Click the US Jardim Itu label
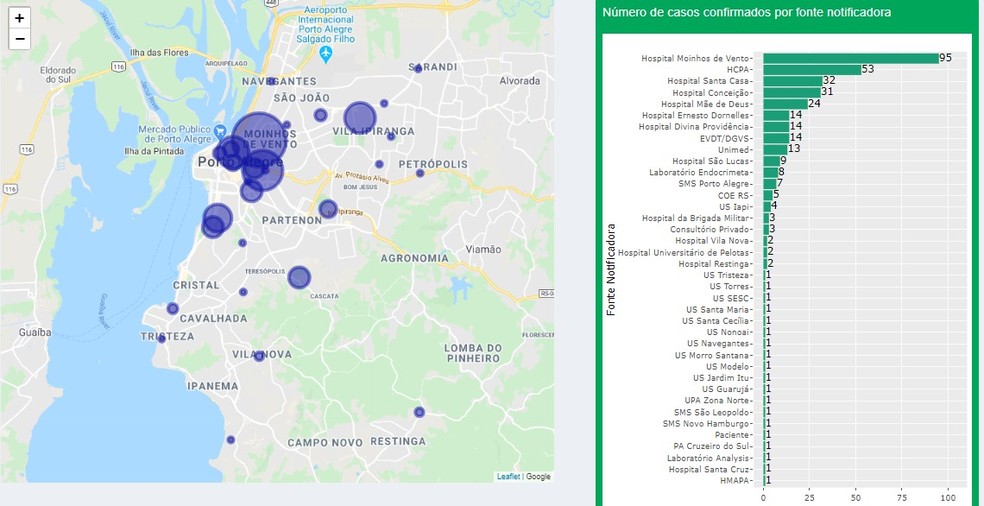The image size is (984, 506). (721, 378)
